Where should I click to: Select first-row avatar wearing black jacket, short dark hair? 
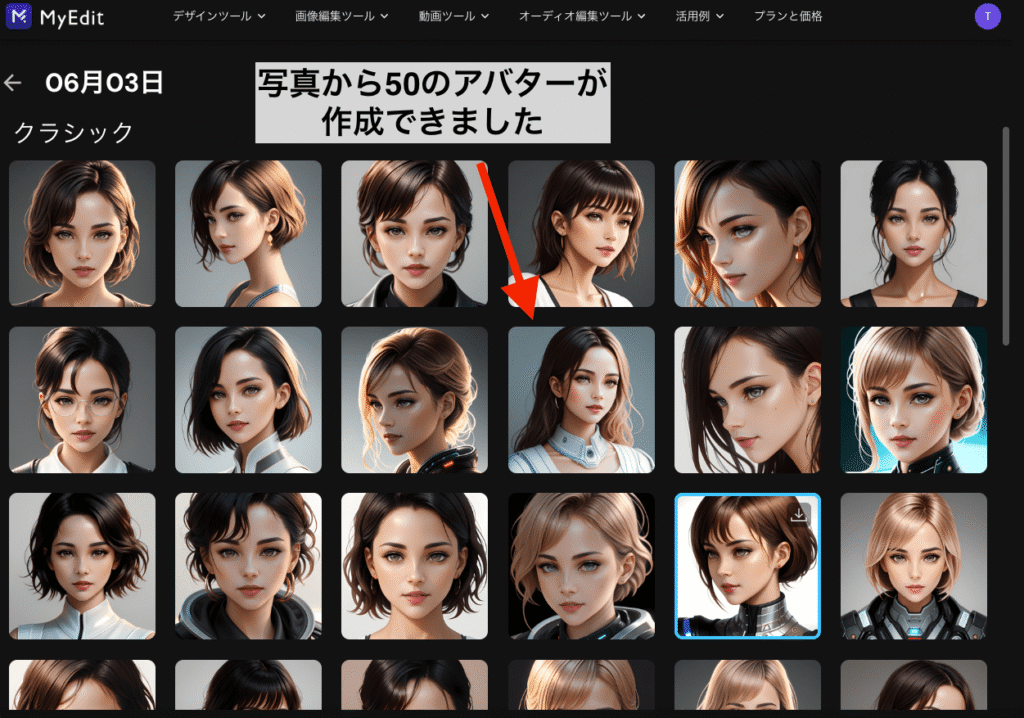coord(414,233)
